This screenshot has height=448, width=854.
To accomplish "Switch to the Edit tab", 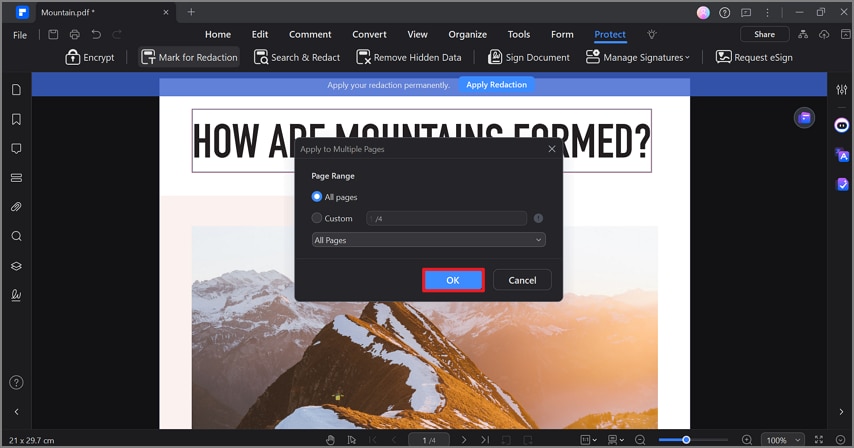I will (260, 34).
